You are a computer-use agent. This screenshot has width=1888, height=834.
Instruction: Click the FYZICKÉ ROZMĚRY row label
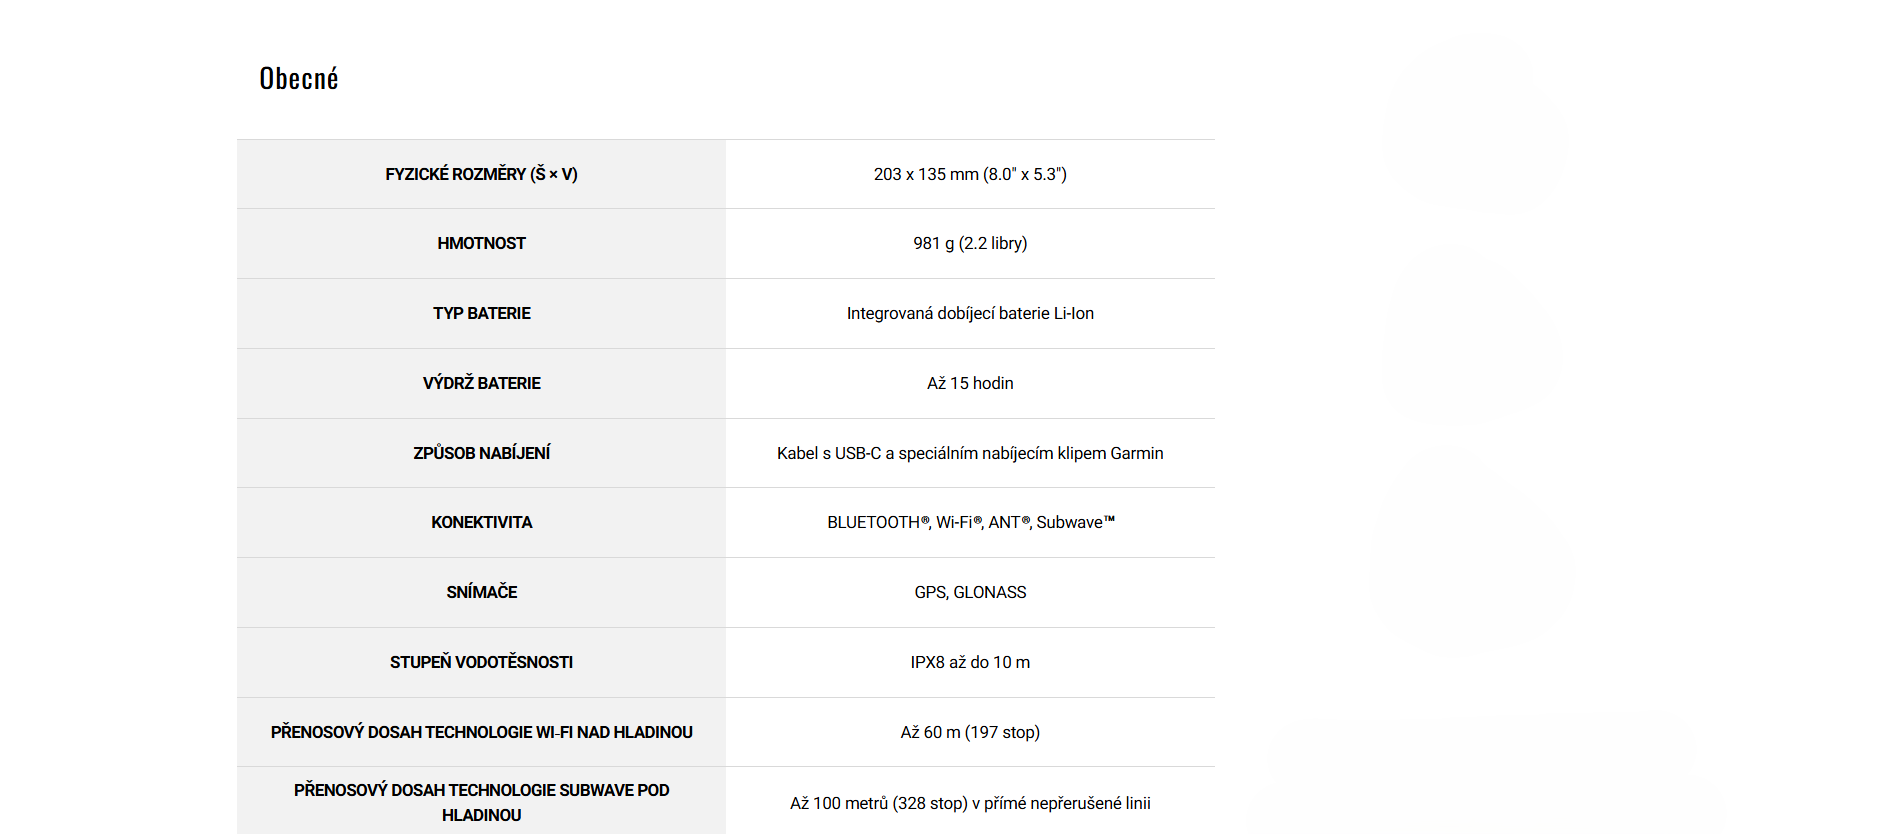pos(481,174)
